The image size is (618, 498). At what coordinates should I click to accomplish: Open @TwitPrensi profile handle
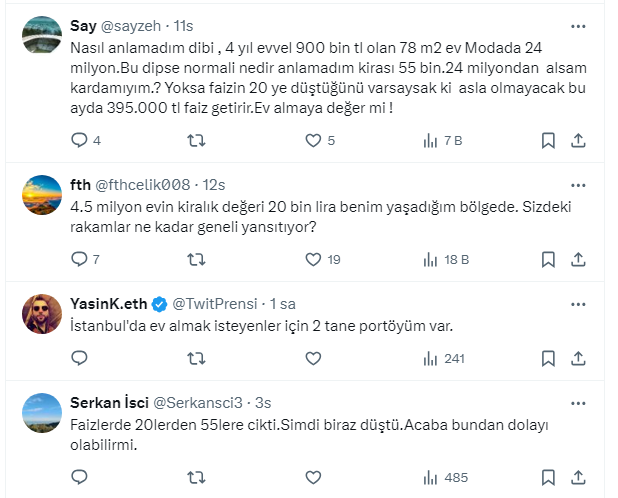209,304
